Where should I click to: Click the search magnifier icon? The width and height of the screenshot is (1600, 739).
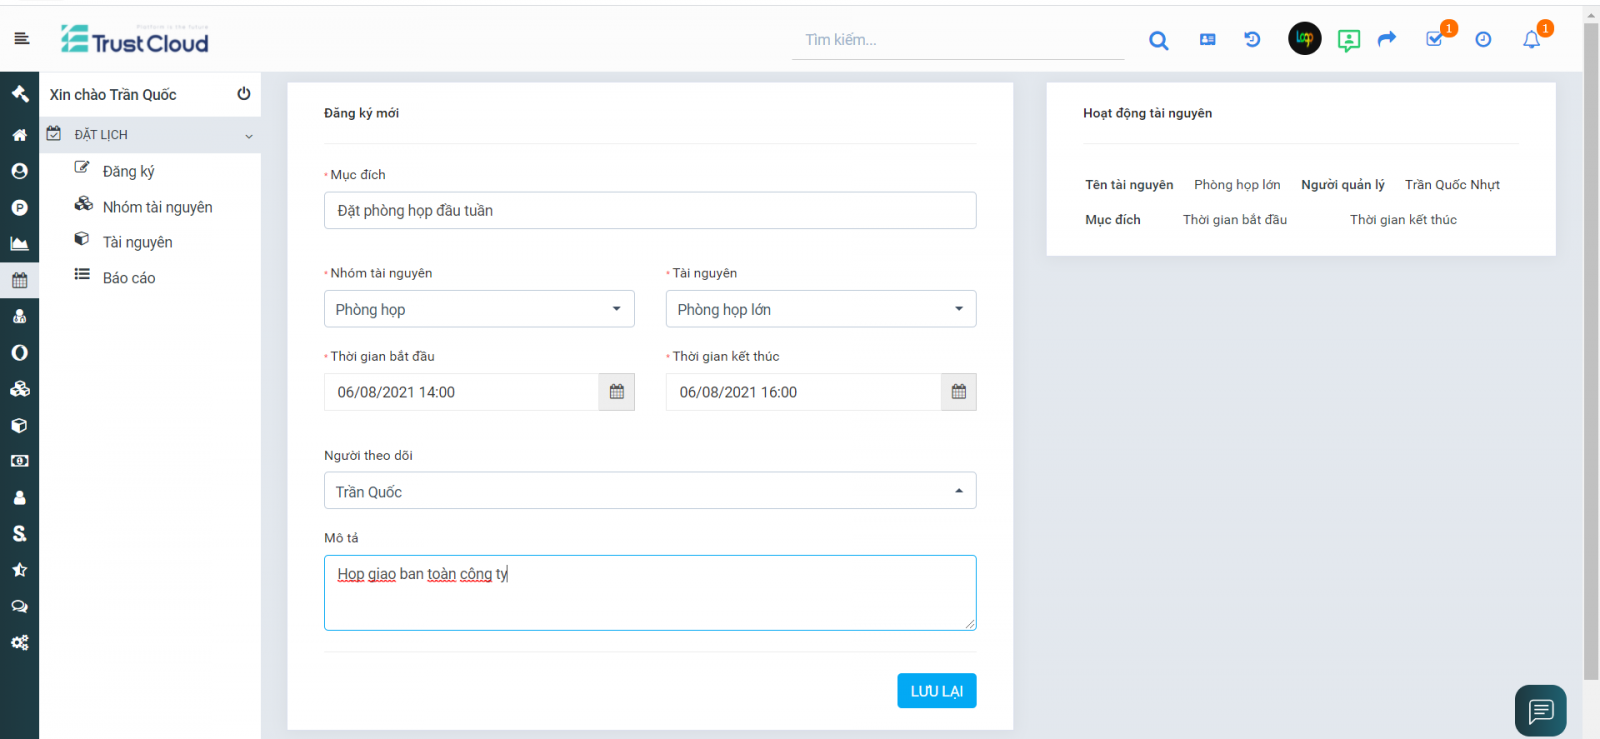click(1158, 40)
